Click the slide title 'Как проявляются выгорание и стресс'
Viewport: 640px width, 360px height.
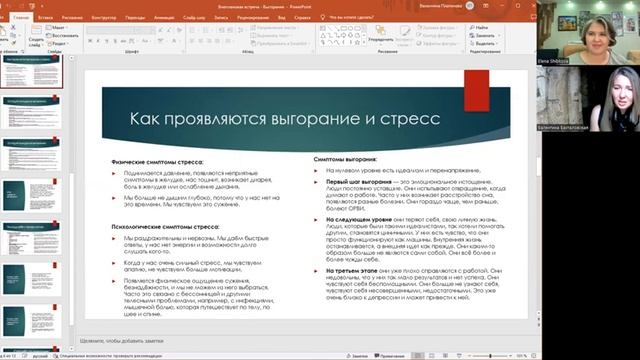pos(285,119)
